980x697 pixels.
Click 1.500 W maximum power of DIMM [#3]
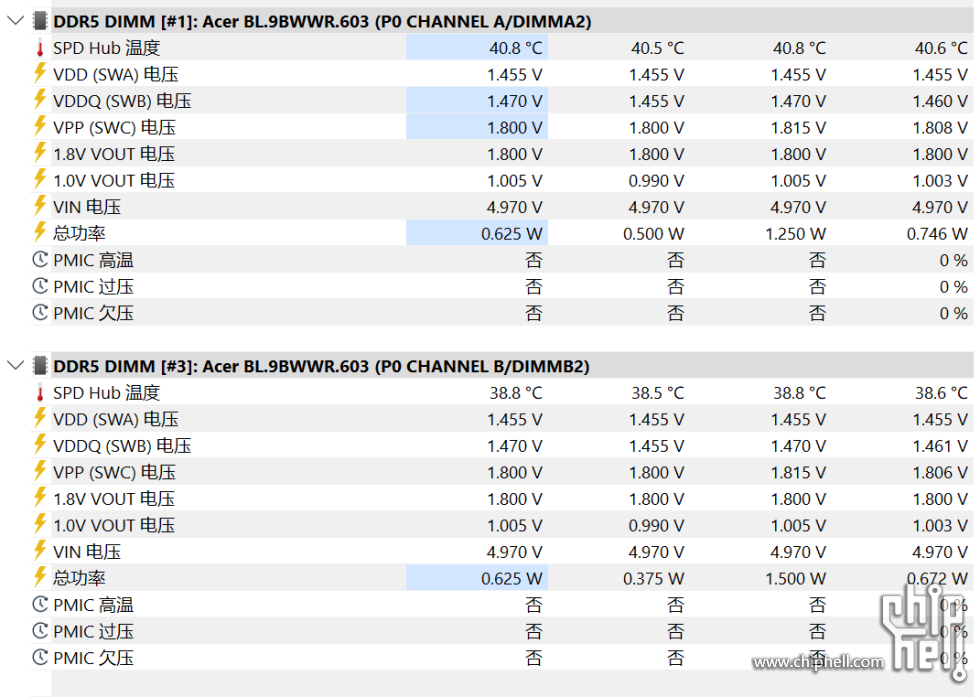(795, 579)
